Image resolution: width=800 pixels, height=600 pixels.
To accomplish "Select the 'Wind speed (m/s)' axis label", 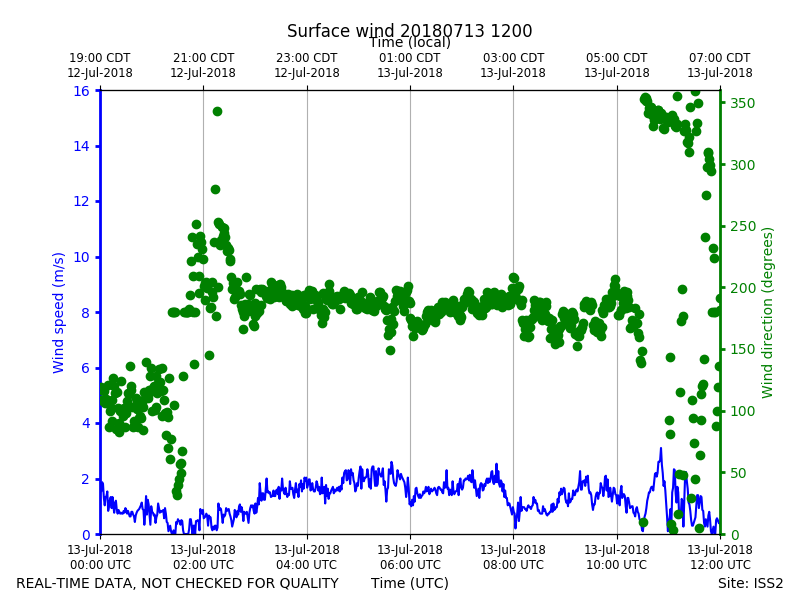I will tap(59, 313).
